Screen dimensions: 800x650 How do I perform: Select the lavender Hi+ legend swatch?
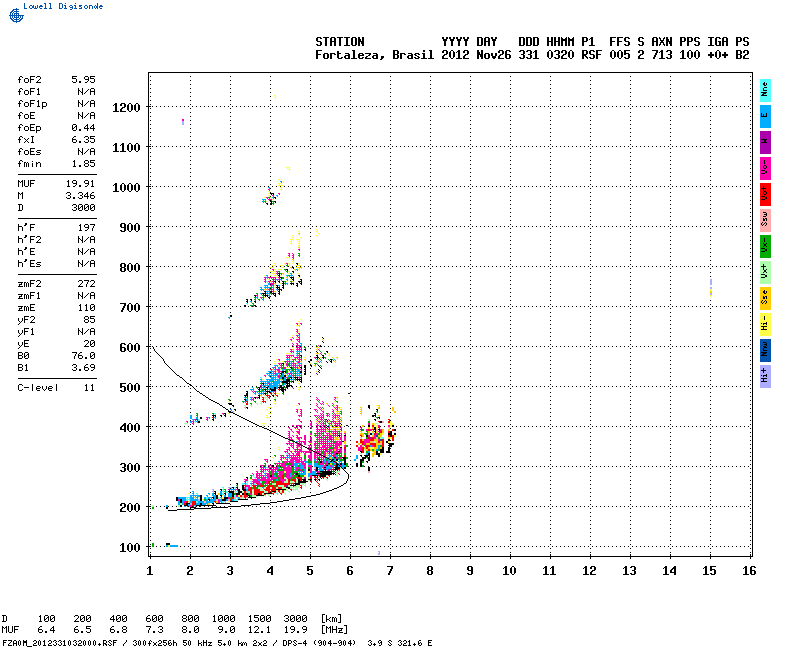(765, 377)
